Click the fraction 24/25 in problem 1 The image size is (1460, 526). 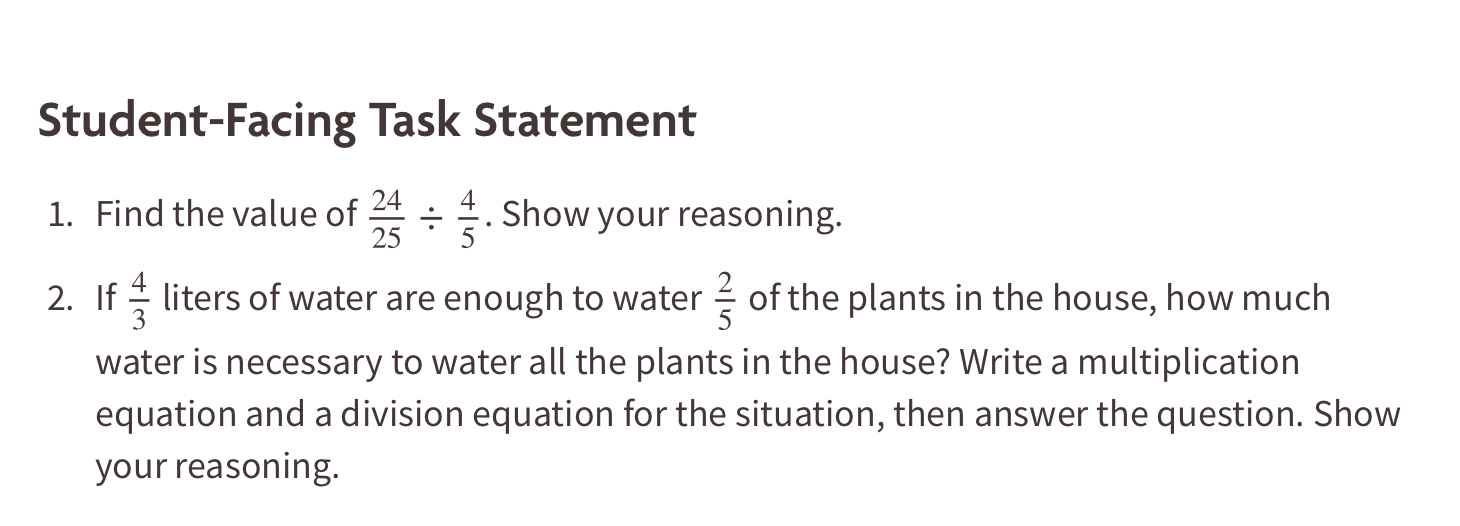pyautogui.click(x=386, y=219)
